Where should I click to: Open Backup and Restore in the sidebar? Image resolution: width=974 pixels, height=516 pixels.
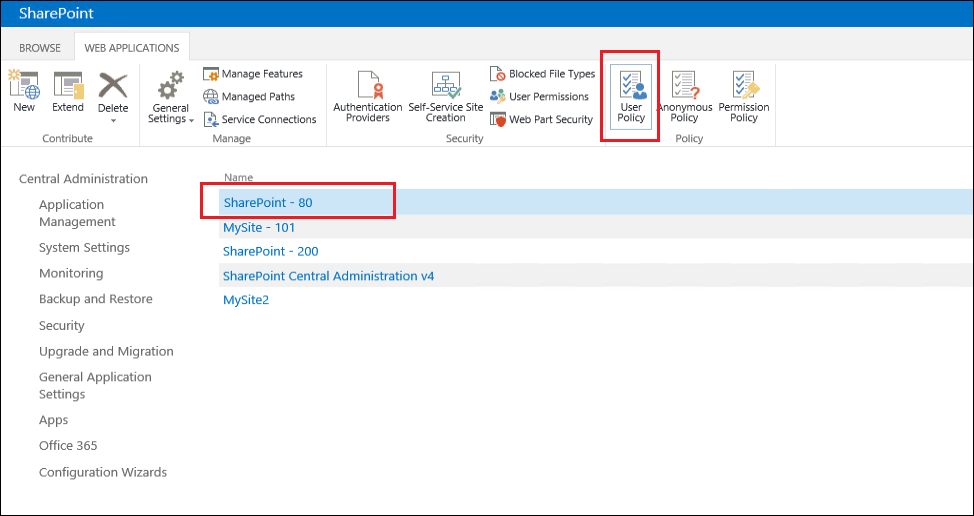(x=96, y=299)
